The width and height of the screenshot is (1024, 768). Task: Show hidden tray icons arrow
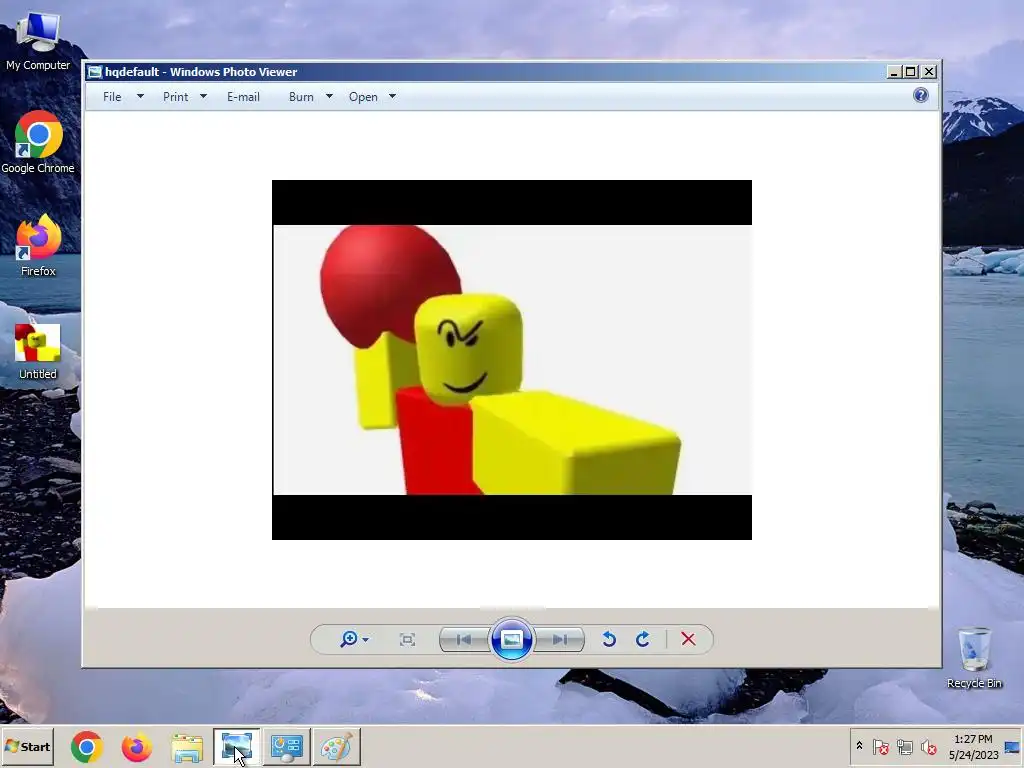(x=859, y=745)
